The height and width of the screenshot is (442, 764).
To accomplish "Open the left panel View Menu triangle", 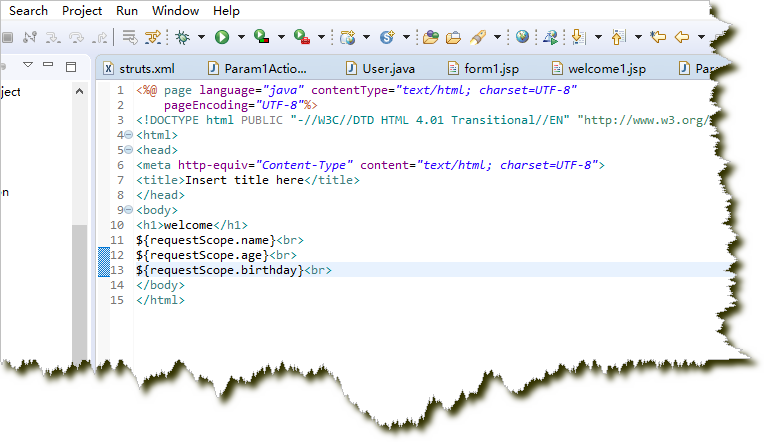I will (28, 64).
